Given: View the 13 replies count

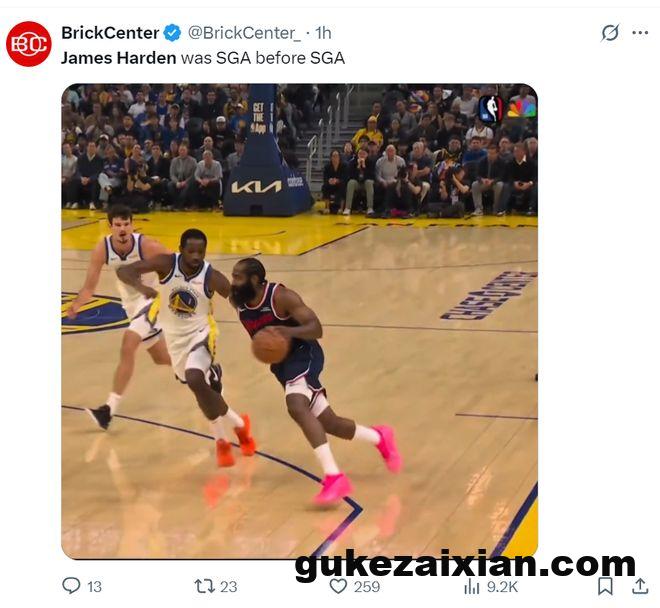Looking at the screenshot, I should pos(95,587).
